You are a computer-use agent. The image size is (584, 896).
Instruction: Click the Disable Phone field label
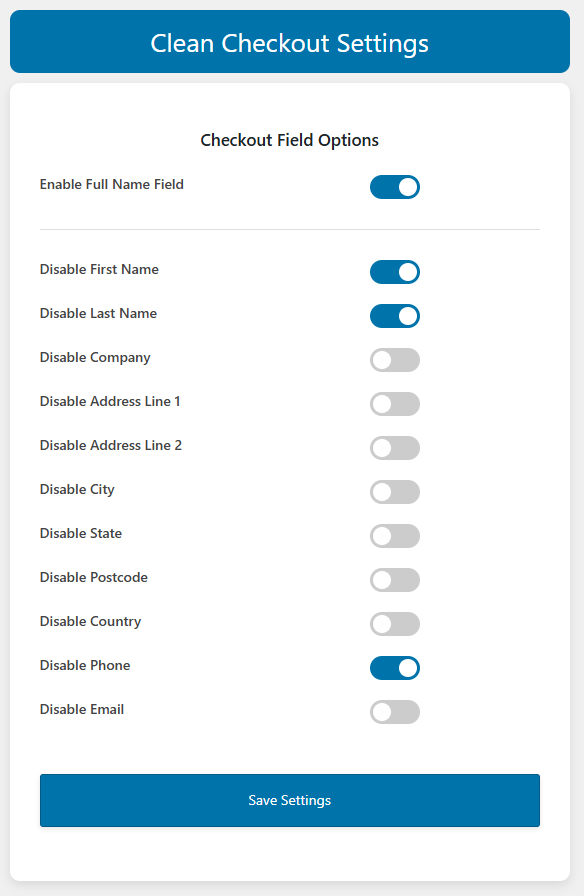click(85, 666)
